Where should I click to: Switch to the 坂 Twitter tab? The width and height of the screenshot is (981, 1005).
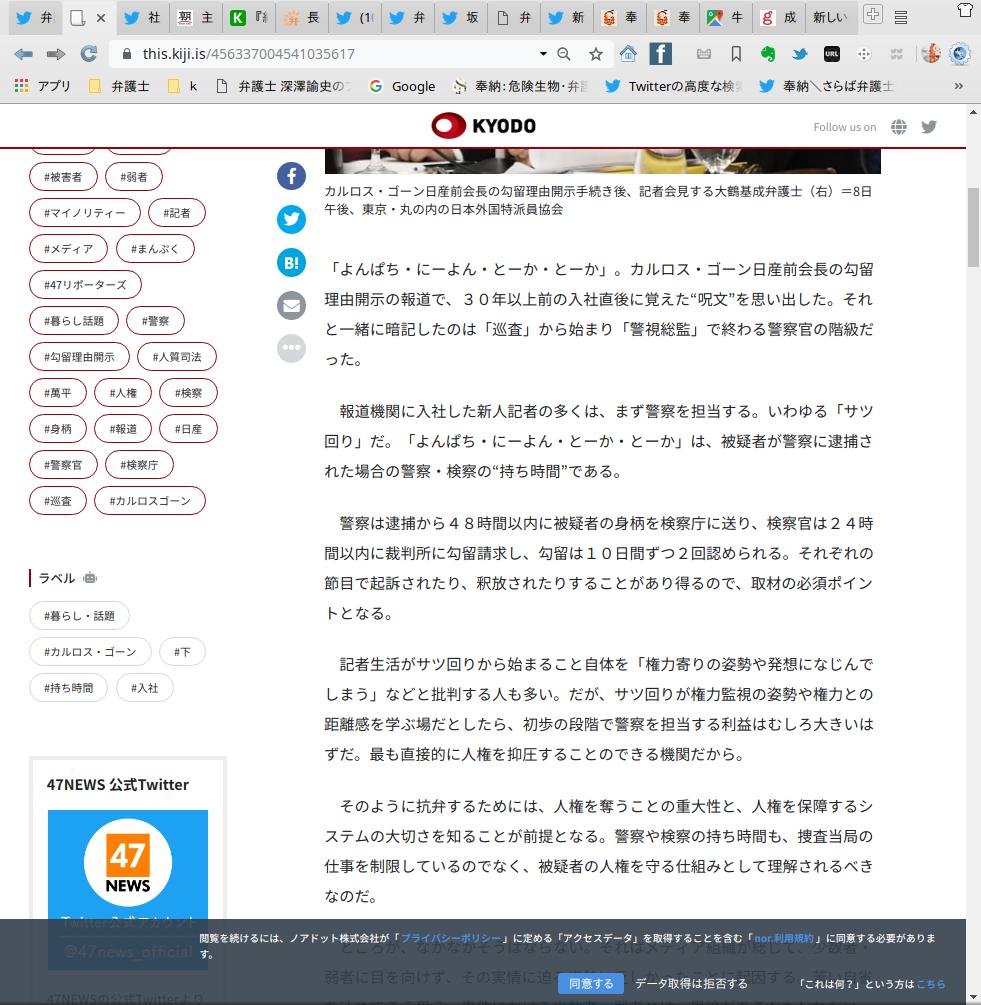point(461,17)
